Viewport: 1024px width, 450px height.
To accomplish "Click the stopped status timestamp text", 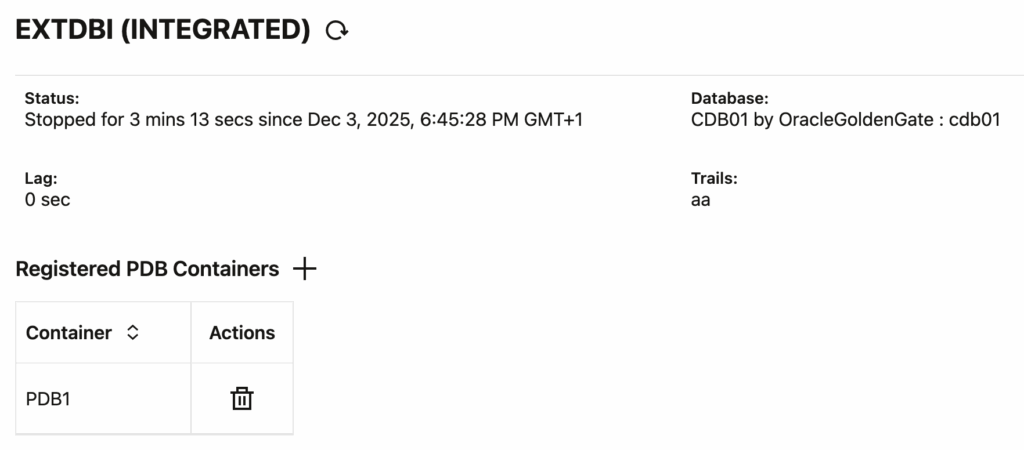I will 303,120.
